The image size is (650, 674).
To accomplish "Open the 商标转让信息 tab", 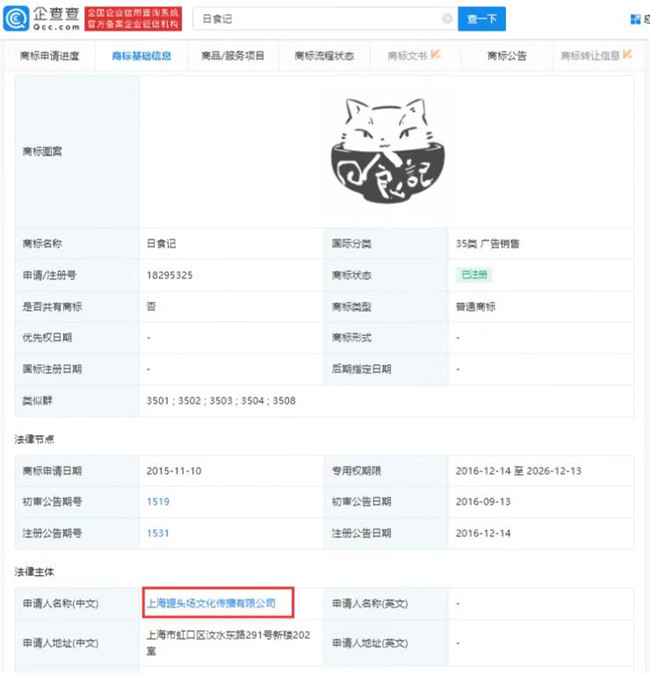I will coord(597,56).
